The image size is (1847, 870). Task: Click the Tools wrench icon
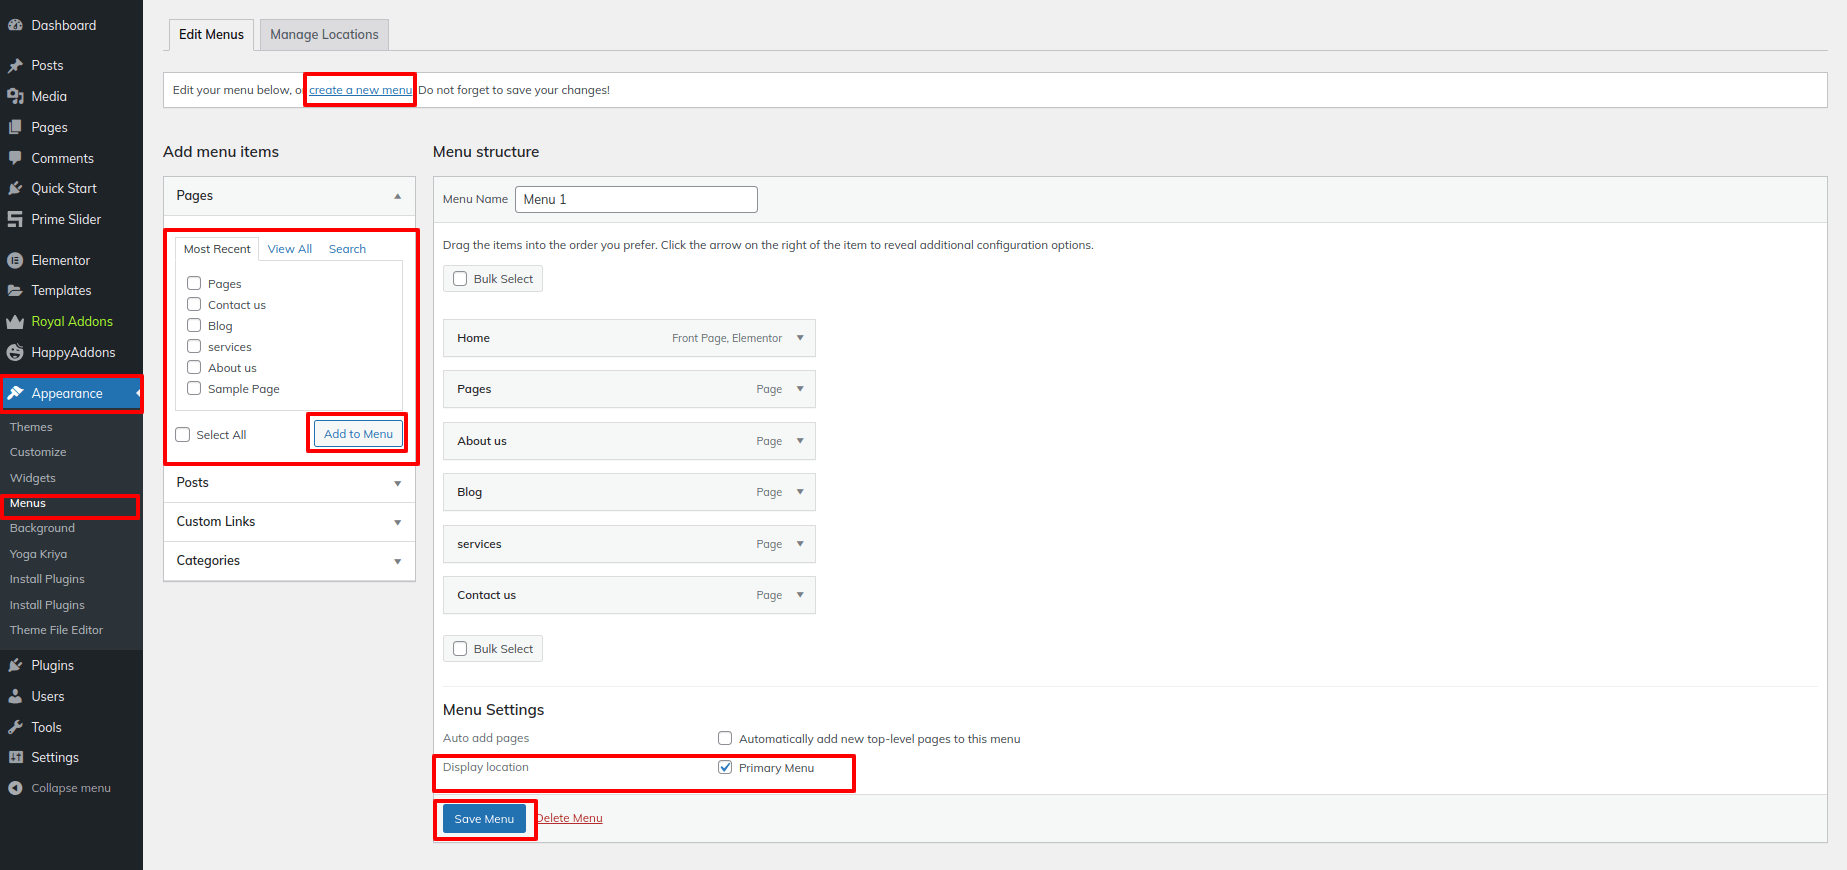(x=15, y=727)
